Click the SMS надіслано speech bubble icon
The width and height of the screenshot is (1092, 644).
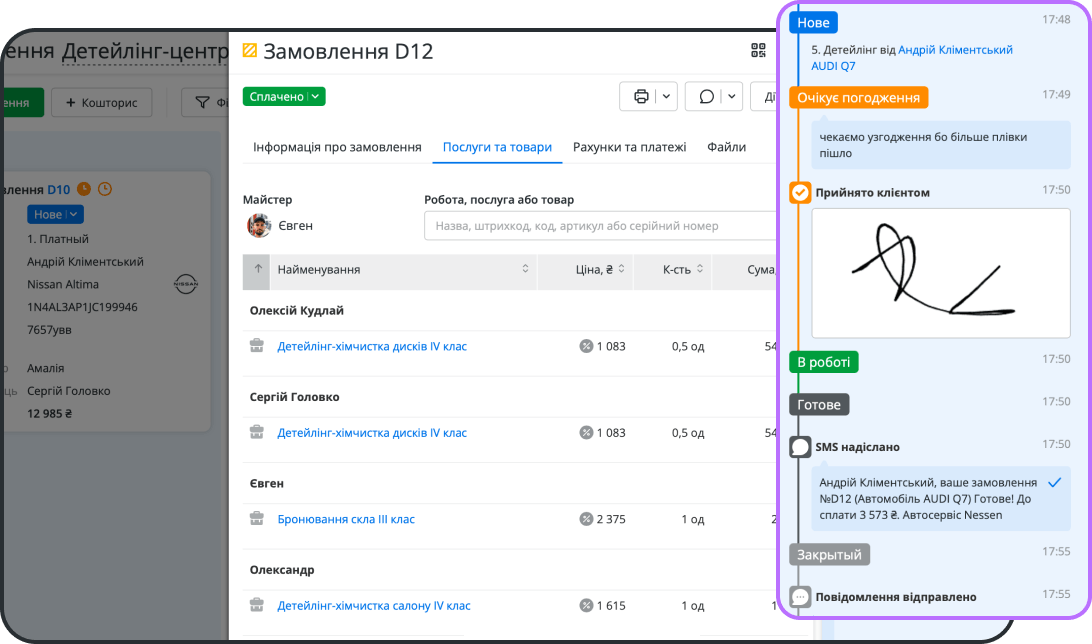[x=800, y=446]
